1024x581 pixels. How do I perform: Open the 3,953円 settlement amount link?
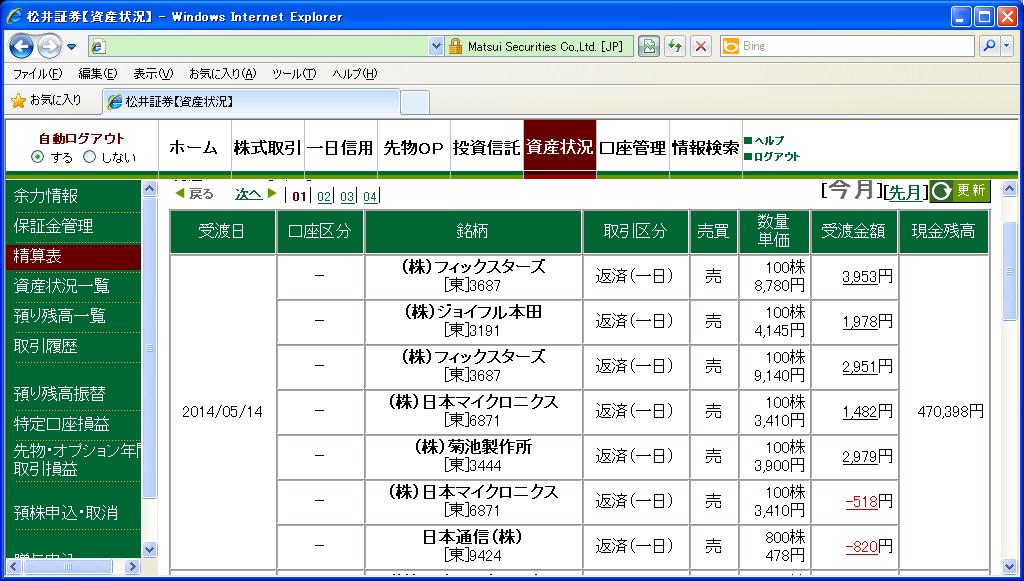click(859, 277)
